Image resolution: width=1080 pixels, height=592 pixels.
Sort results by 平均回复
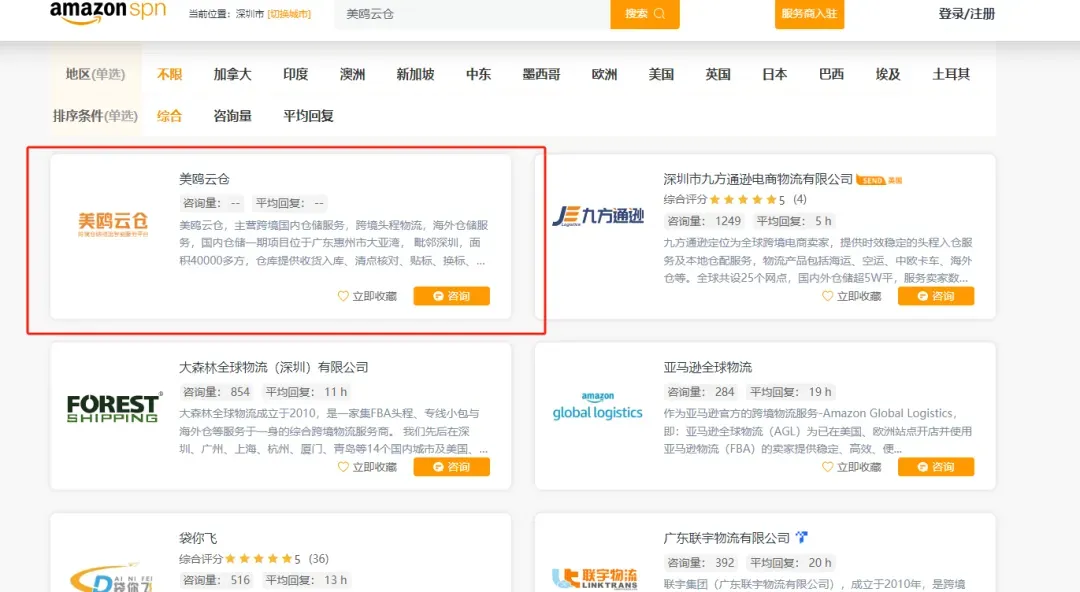coord(308,116)
